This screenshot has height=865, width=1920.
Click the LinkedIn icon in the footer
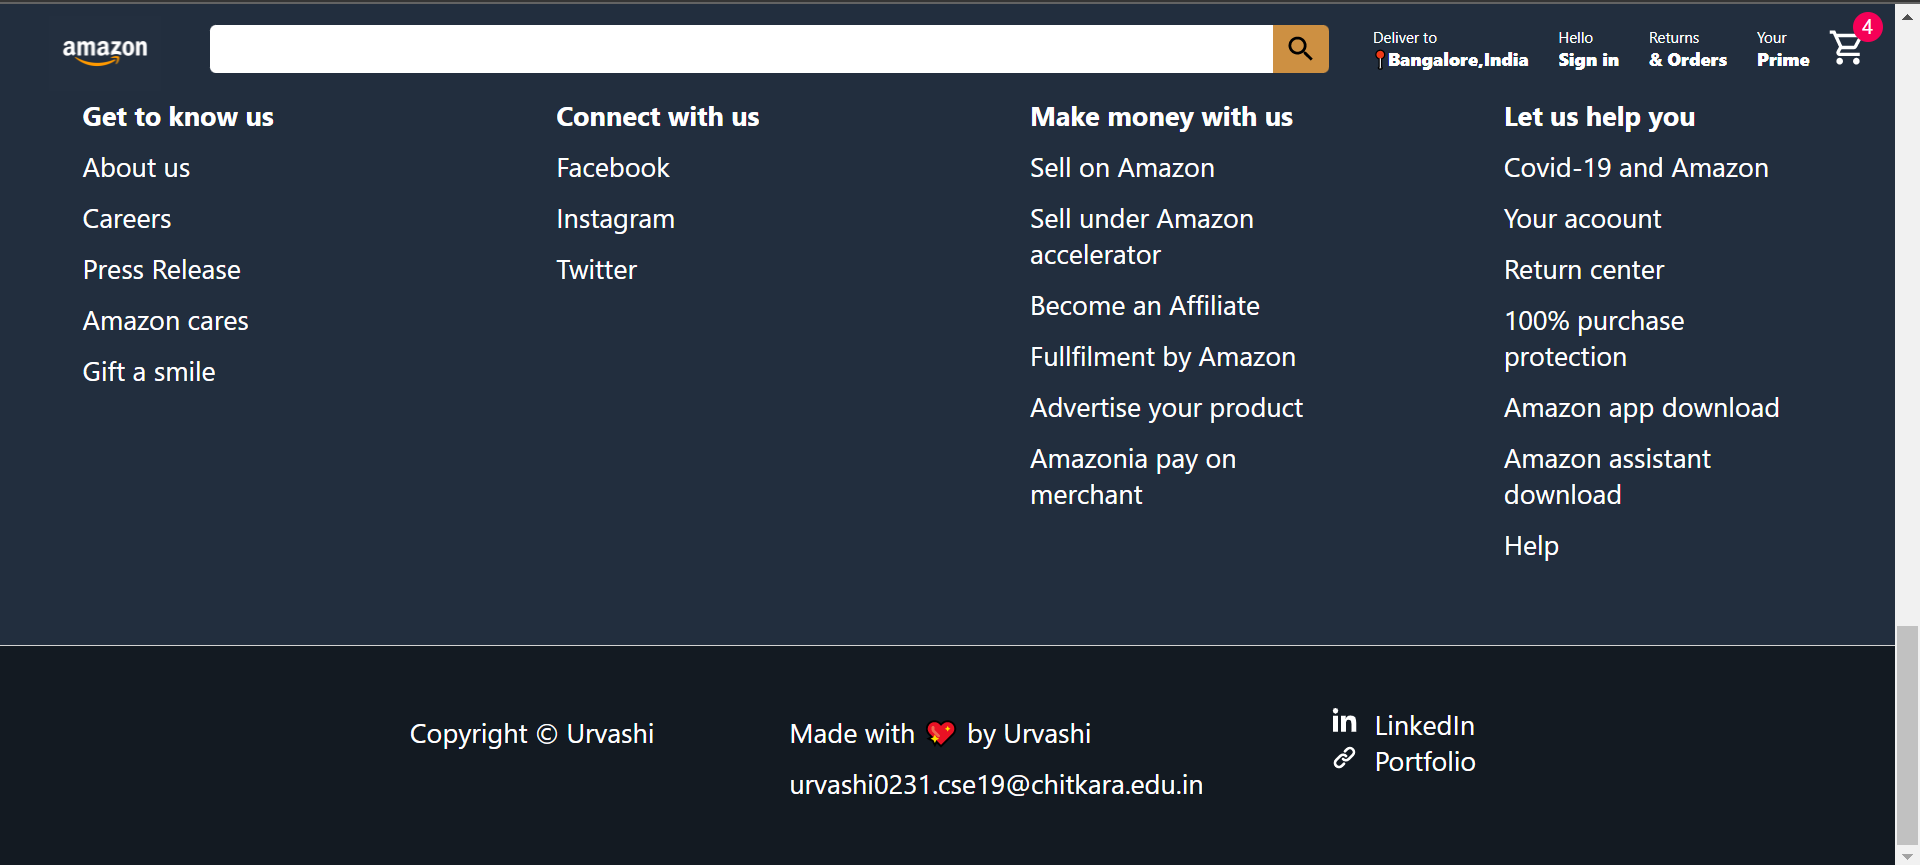click(1344, 721)
